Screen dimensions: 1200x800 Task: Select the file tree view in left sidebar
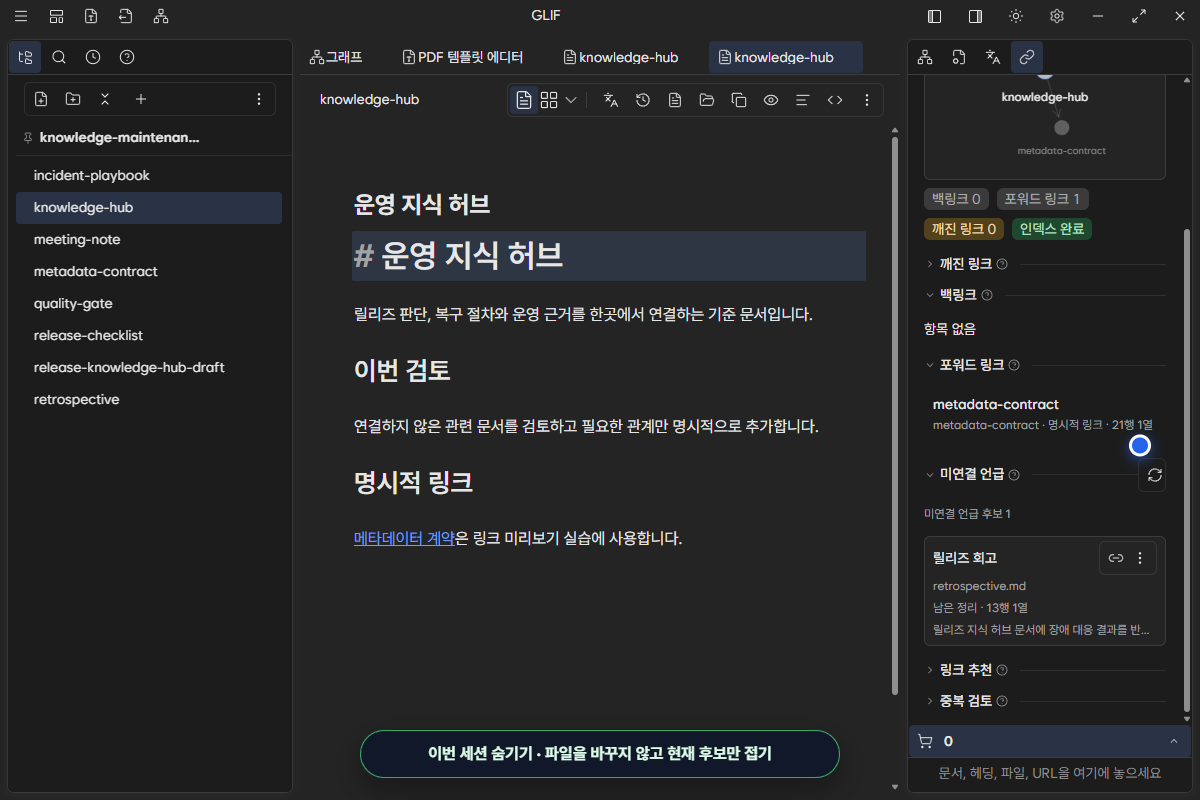pos(25,57)
